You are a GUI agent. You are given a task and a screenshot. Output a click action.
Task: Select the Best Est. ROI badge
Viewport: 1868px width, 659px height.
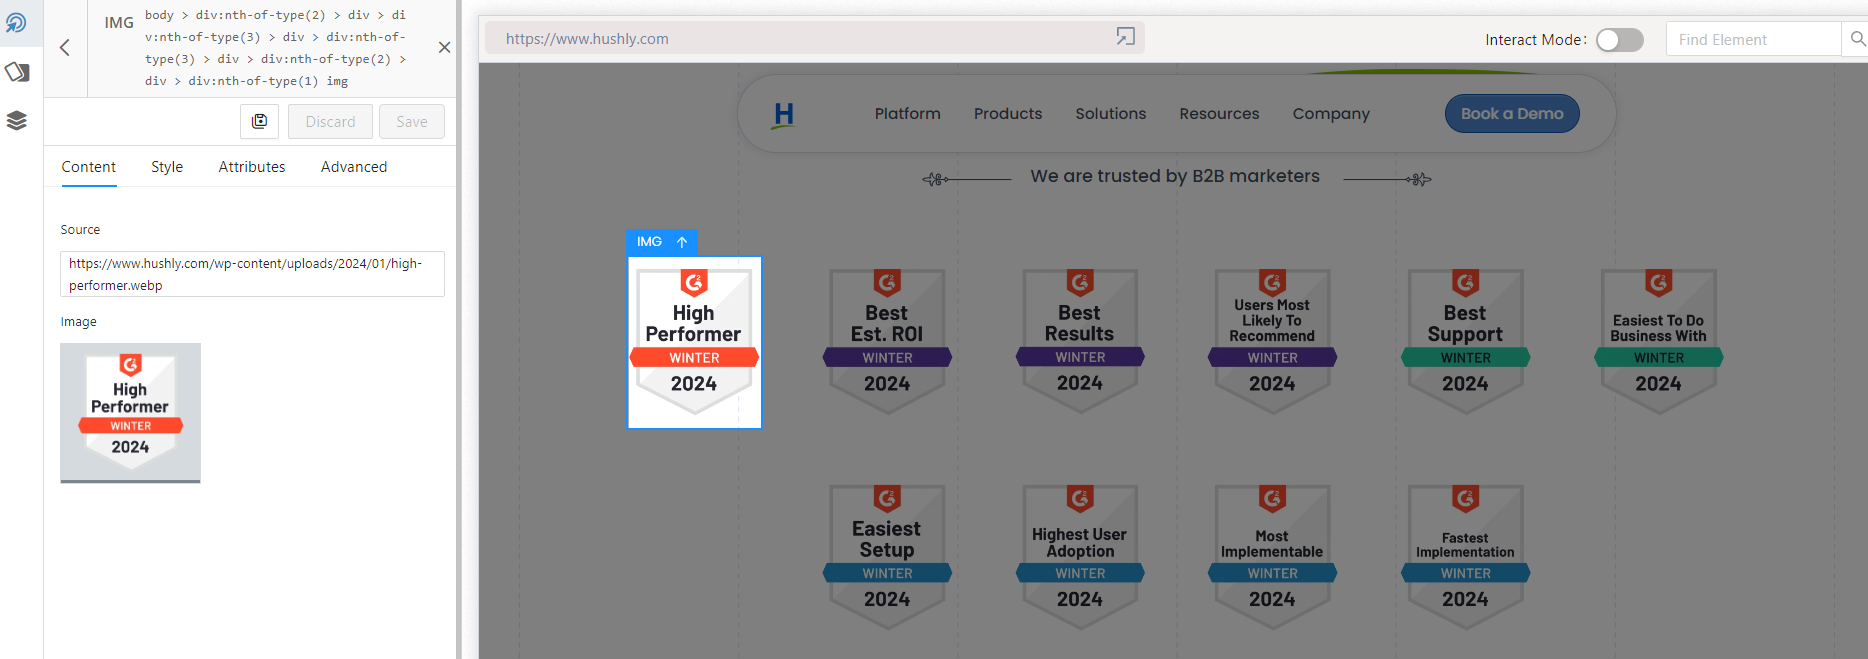(887, 341)
